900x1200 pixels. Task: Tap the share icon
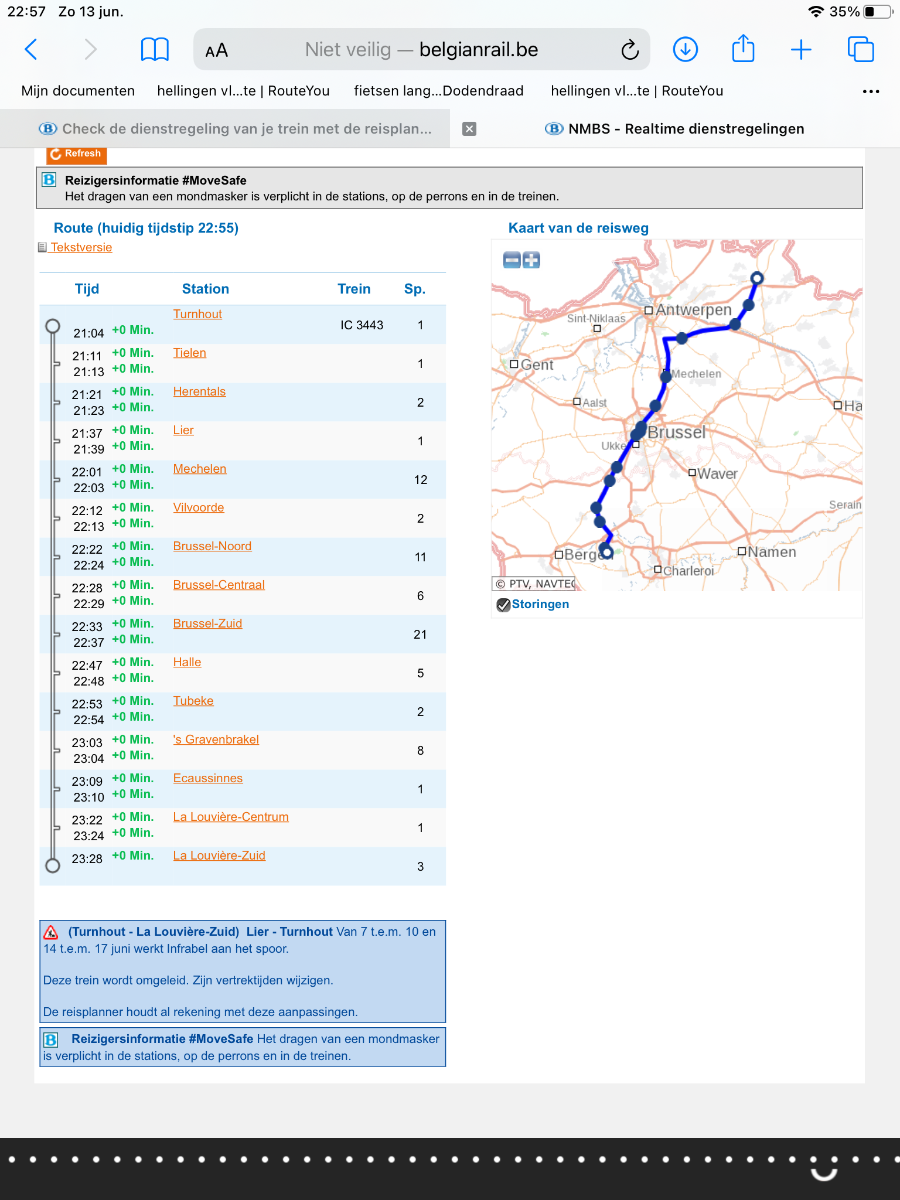click(x=743, y=49)
